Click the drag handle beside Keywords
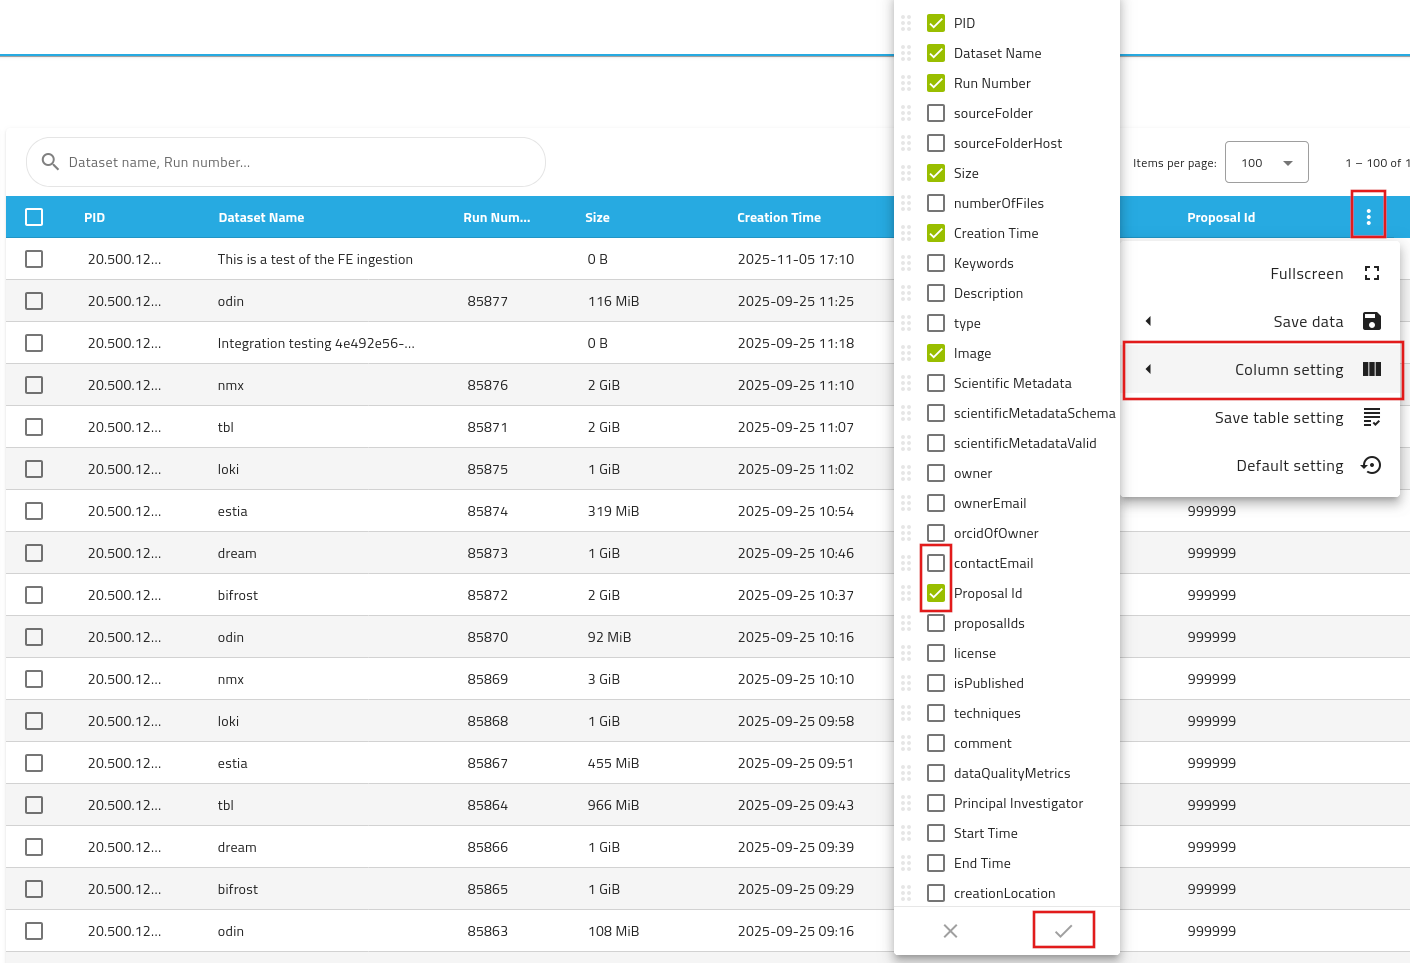Viewport: 1410px width, 963px height. (906, 263)
